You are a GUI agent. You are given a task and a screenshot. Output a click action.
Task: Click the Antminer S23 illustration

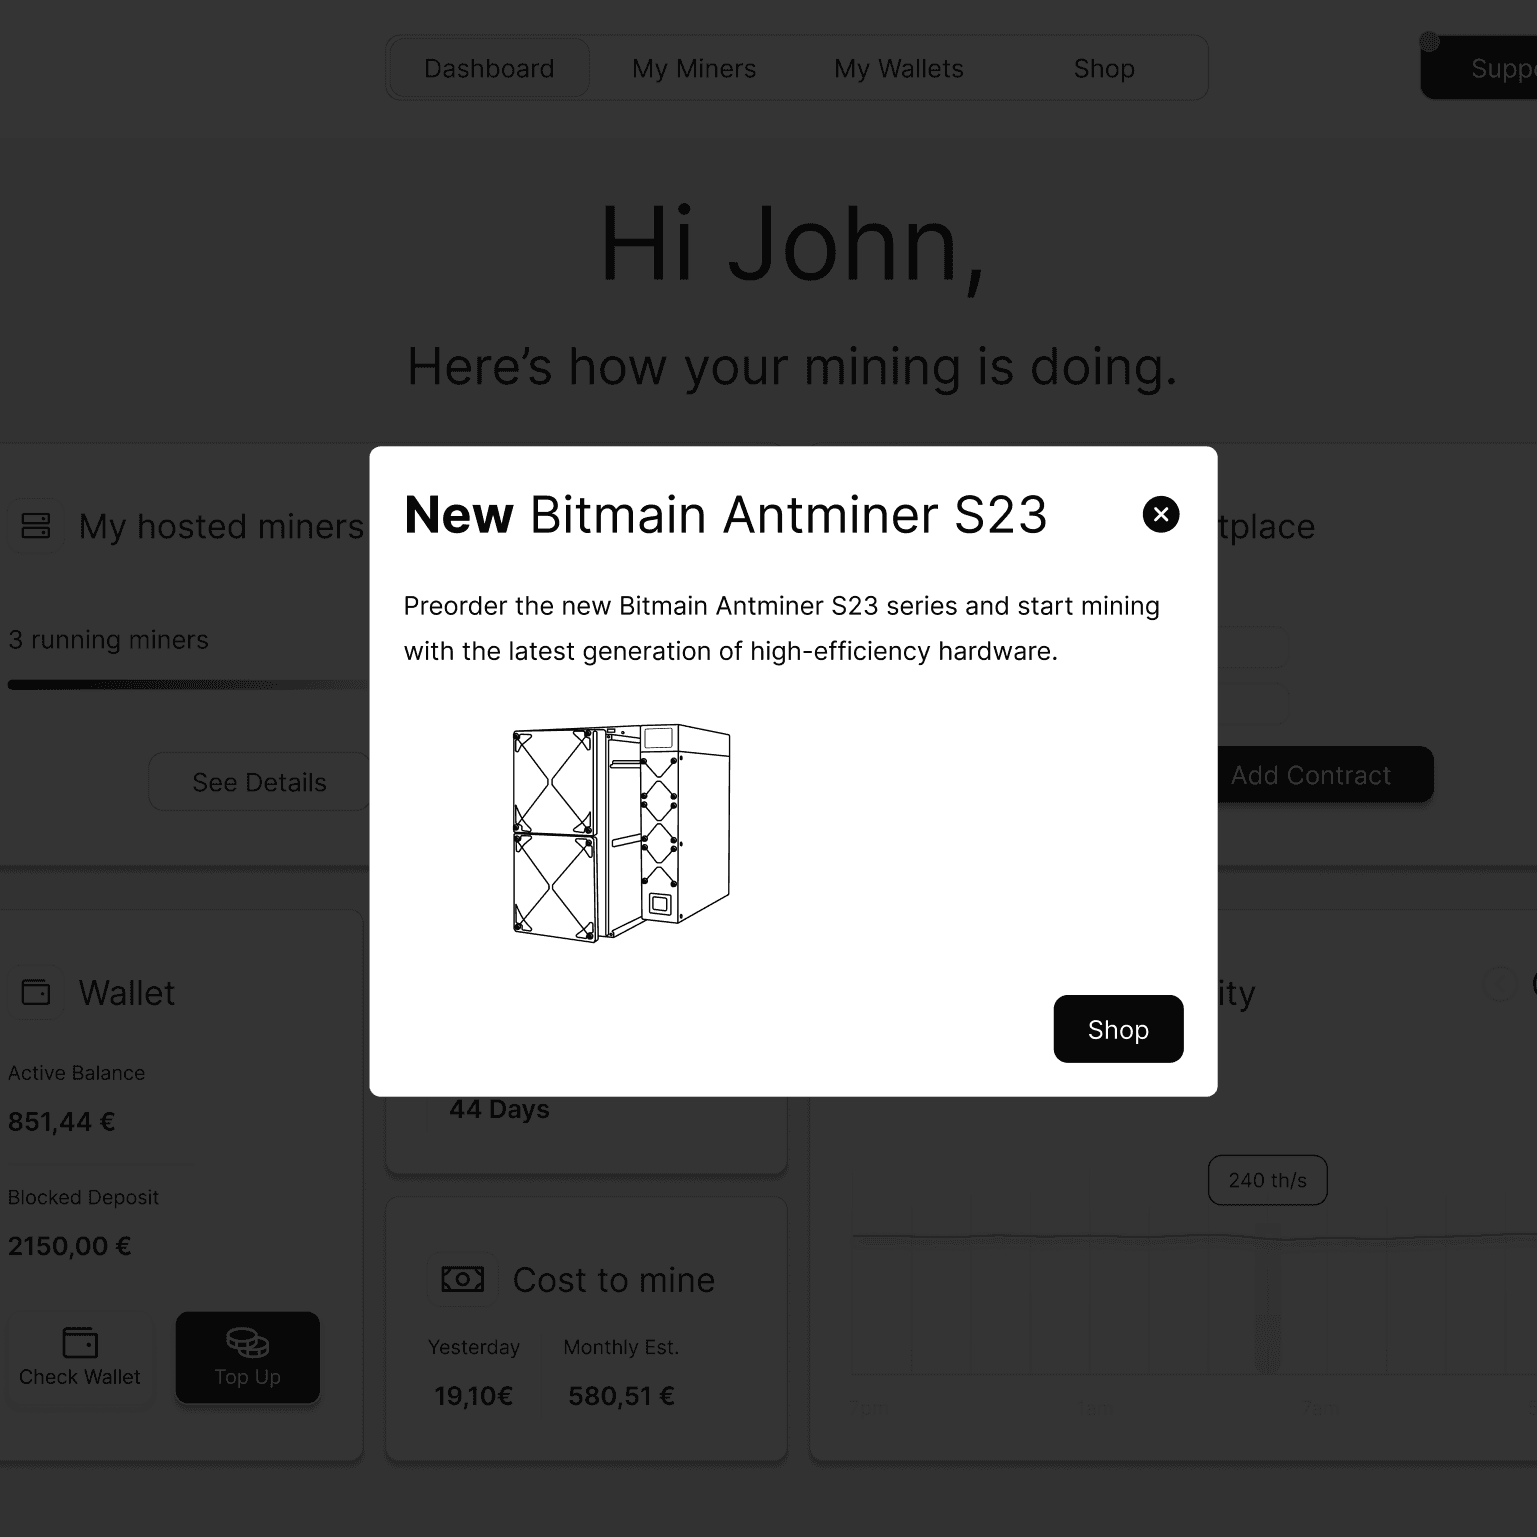point(621,832)
